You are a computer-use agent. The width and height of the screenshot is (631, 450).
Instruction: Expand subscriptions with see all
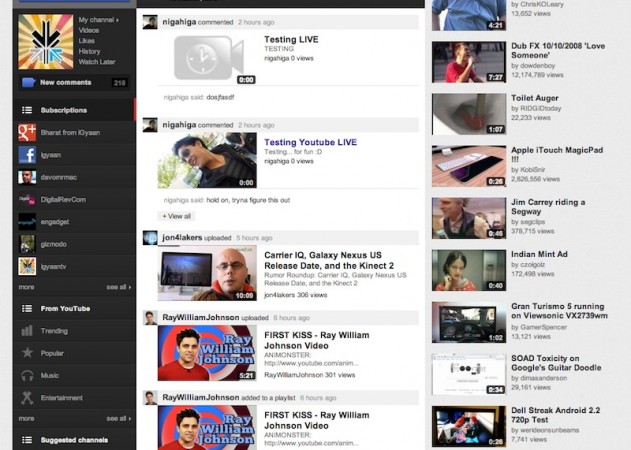tap(117, 287)
